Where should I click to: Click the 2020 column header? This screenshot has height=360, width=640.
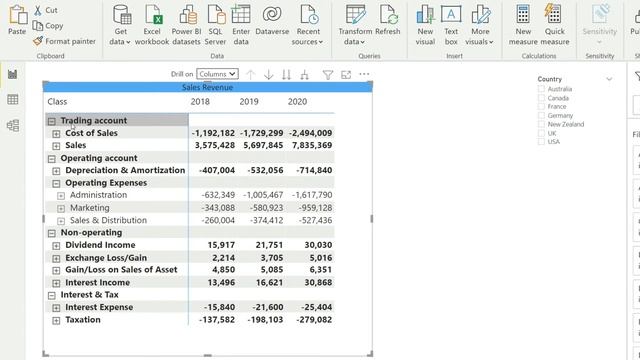pyautogui.click(x=297, y=102)
